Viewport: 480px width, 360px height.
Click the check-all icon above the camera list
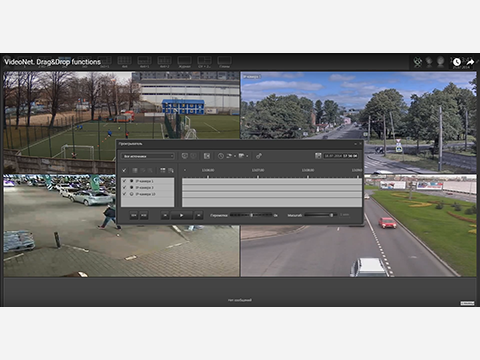[124, 170]
